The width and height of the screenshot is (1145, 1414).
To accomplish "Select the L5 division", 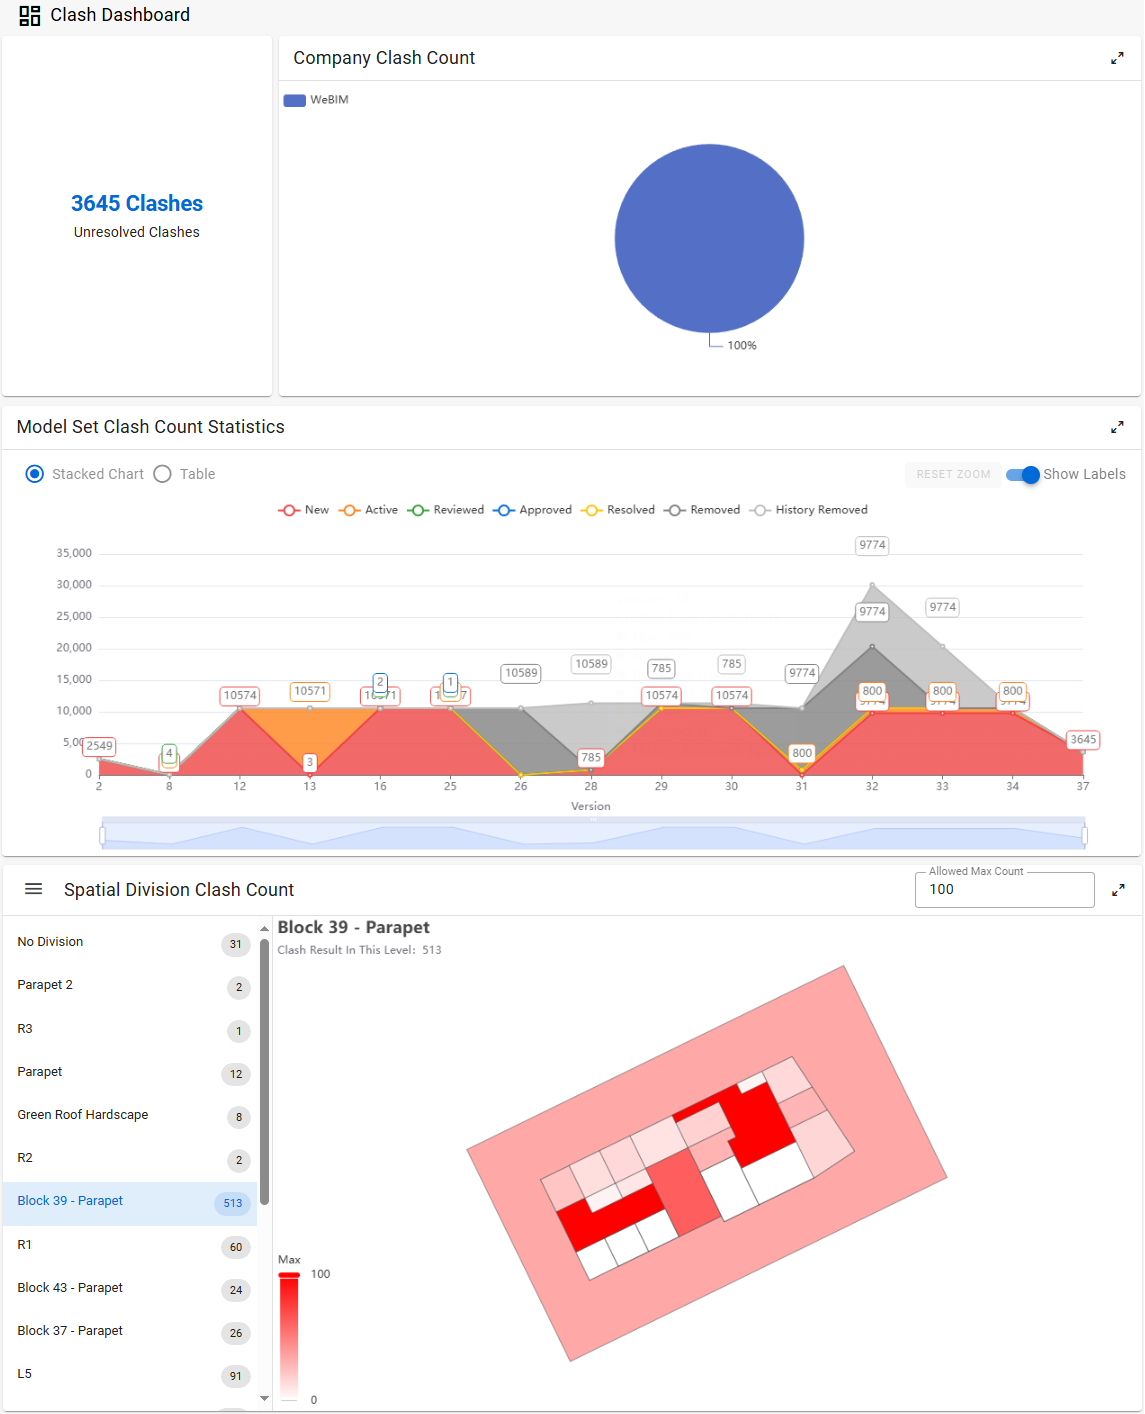I will click(x=130, y=1374).
